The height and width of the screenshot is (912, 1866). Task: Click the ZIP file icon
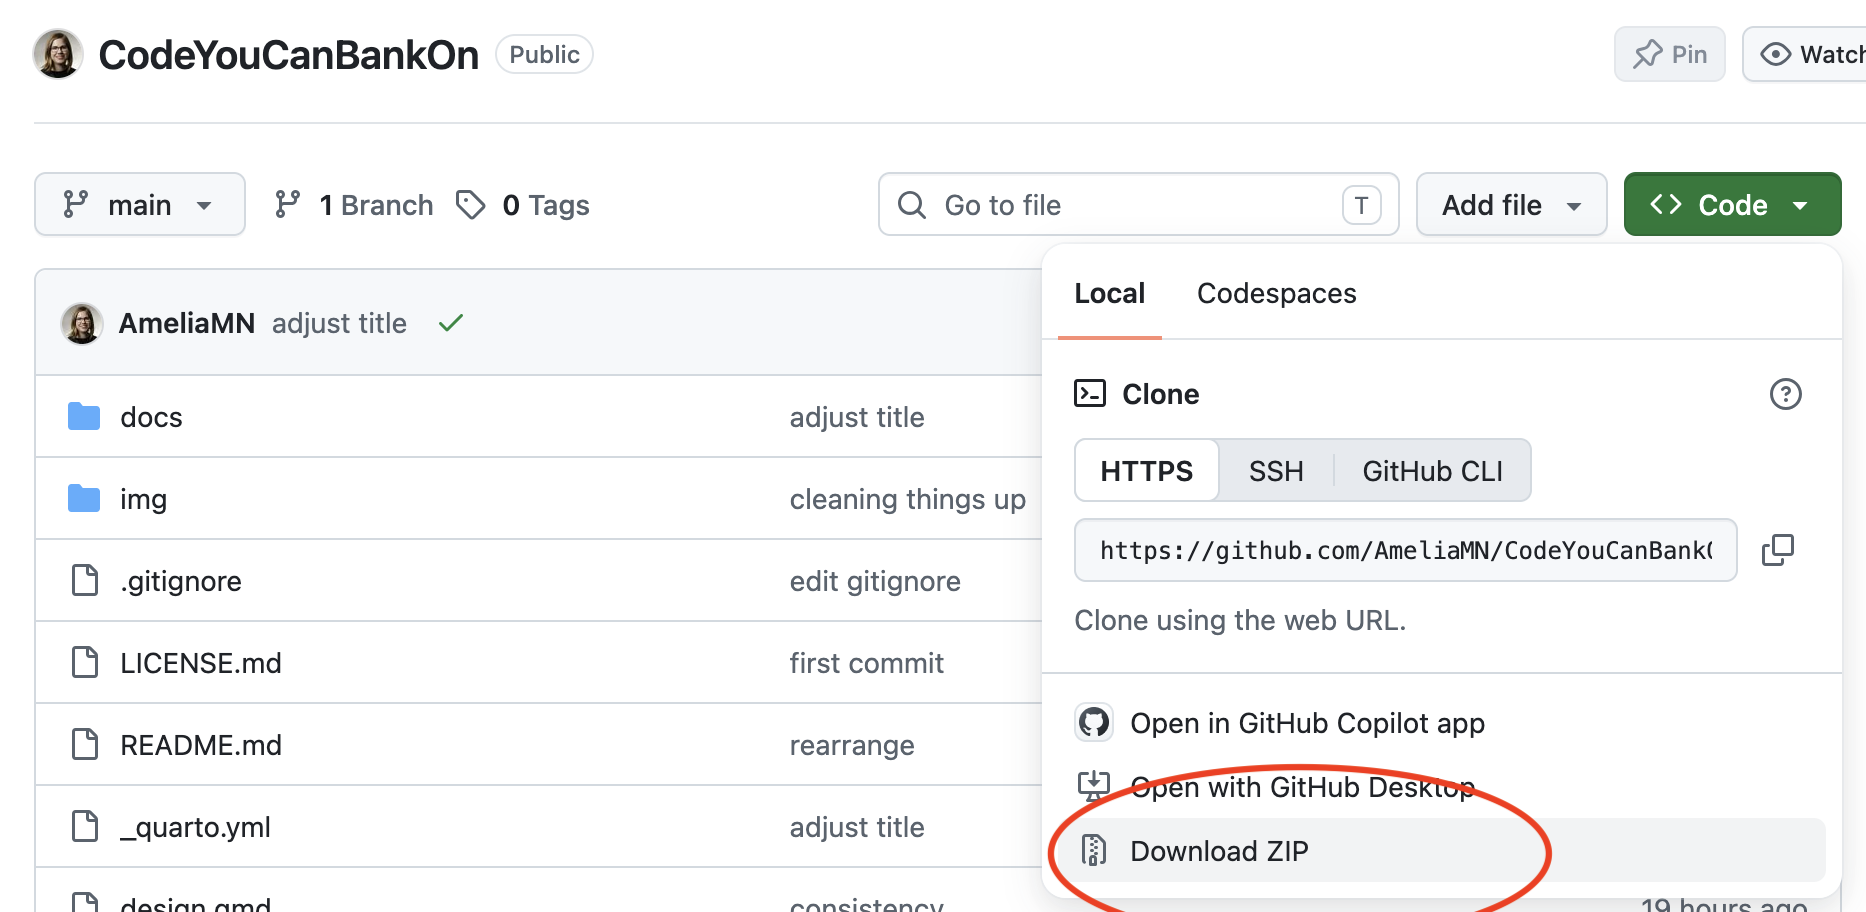click(x=1094, y=850)
